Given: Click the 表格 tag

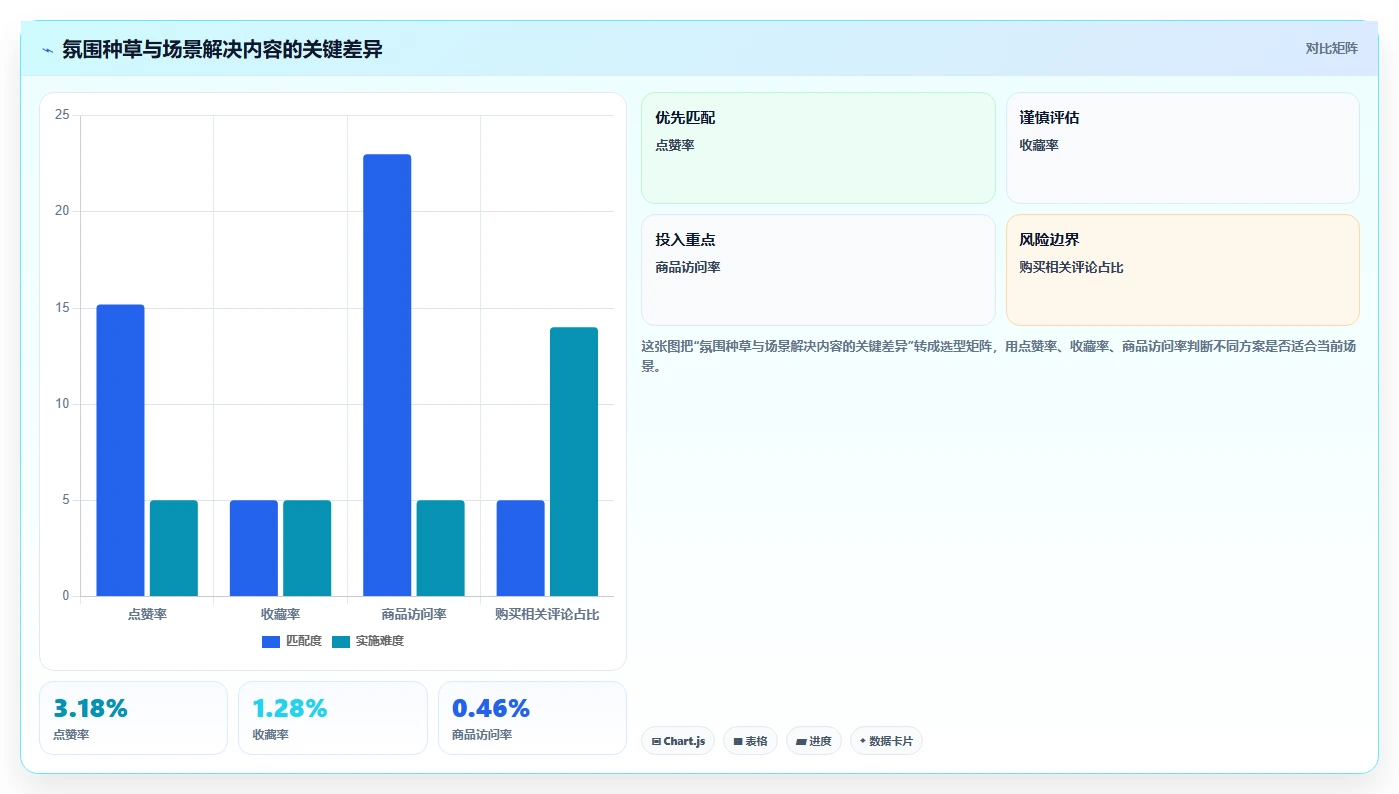Looking at the screenshot, I should [x=750, y=741].
